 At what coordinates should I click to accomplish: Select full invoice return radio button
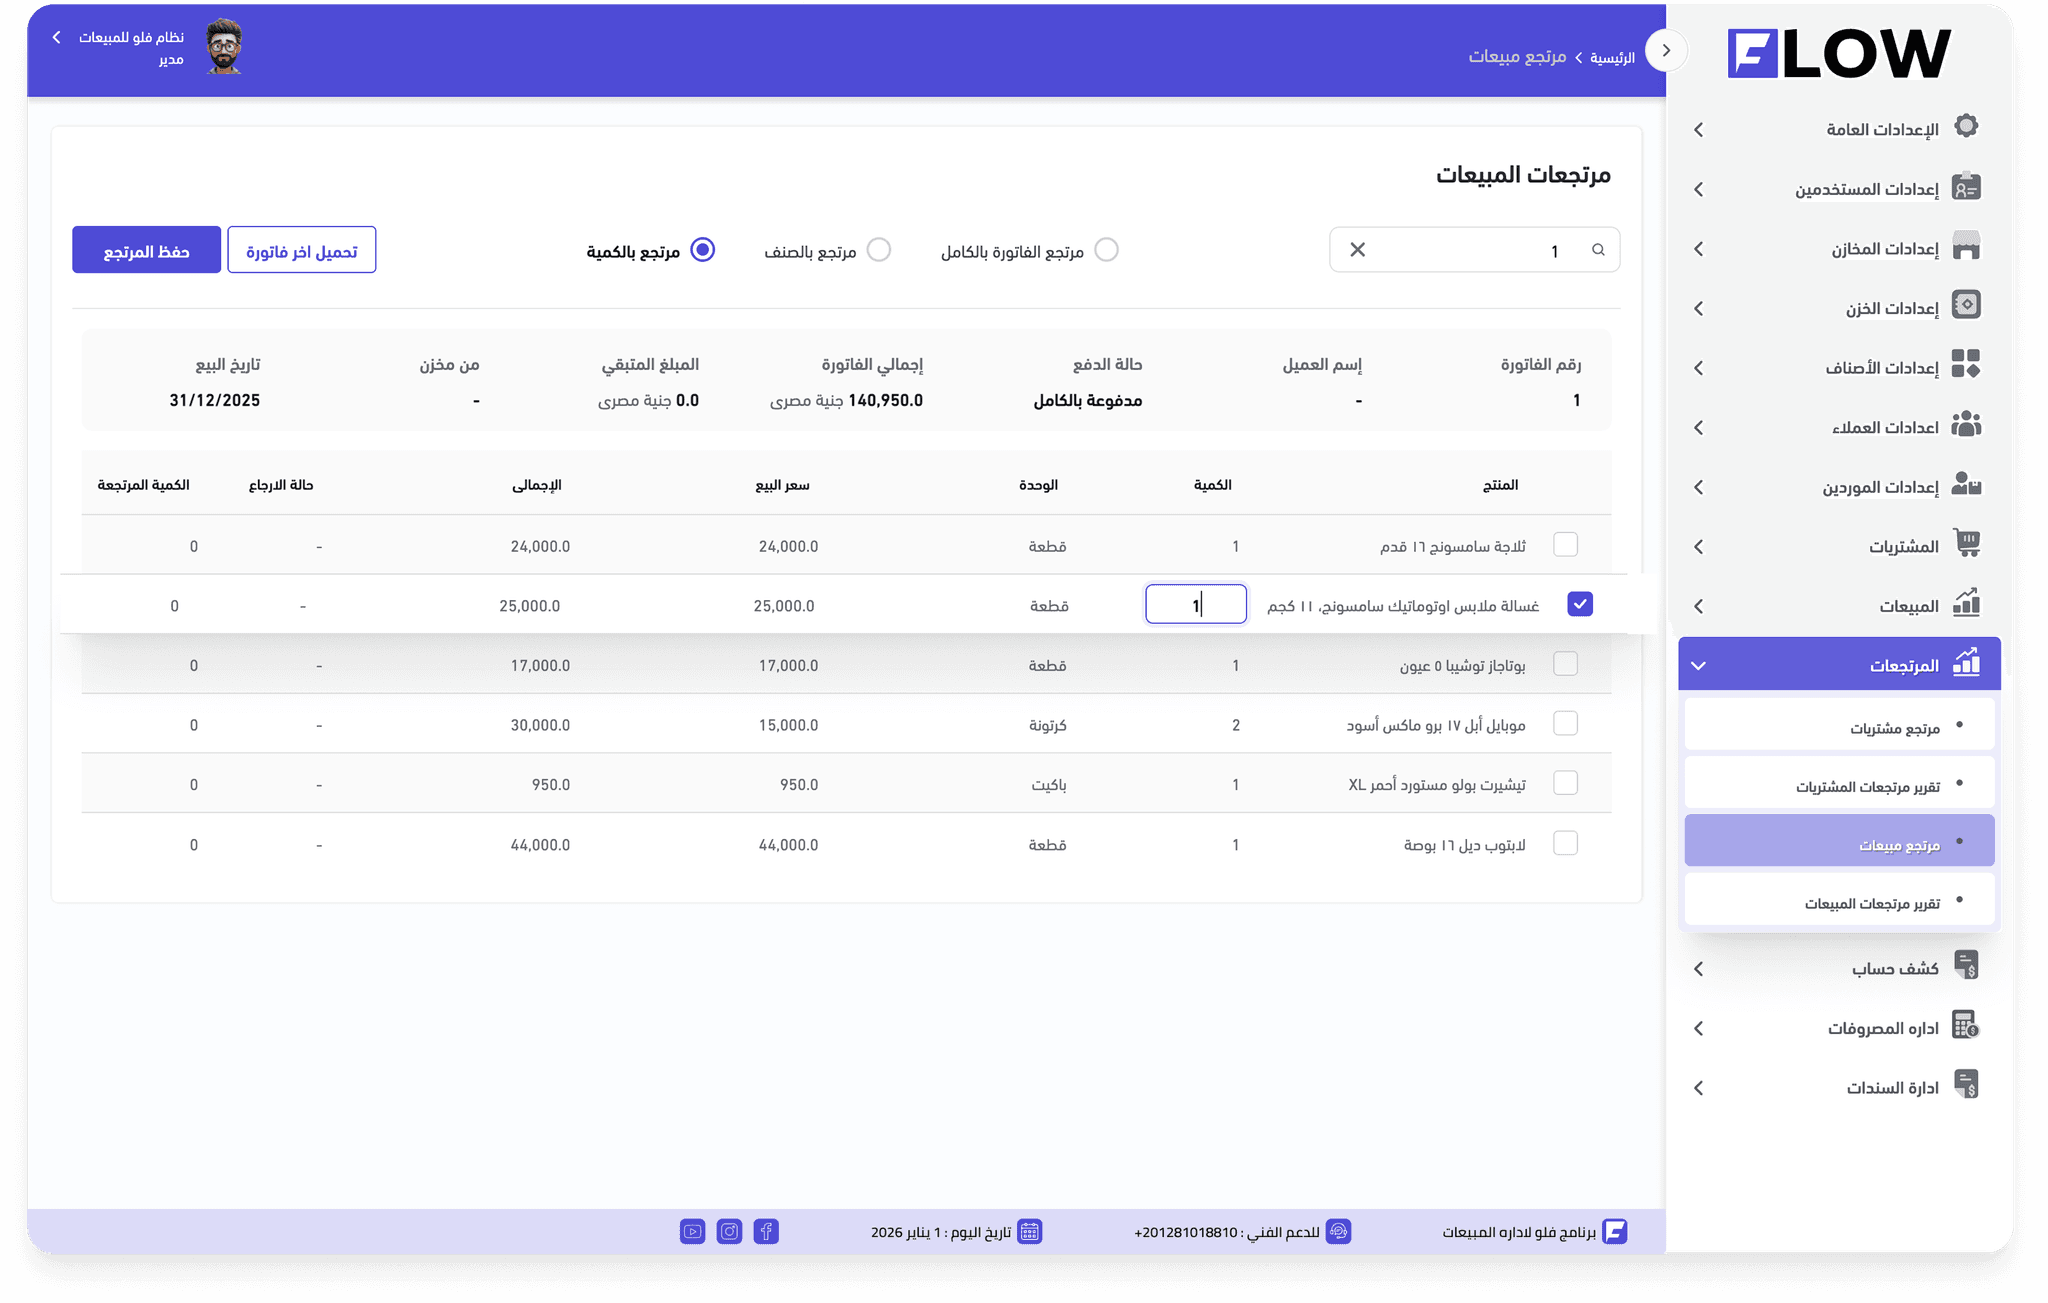pyautogui.click(x=1106, y=250)
